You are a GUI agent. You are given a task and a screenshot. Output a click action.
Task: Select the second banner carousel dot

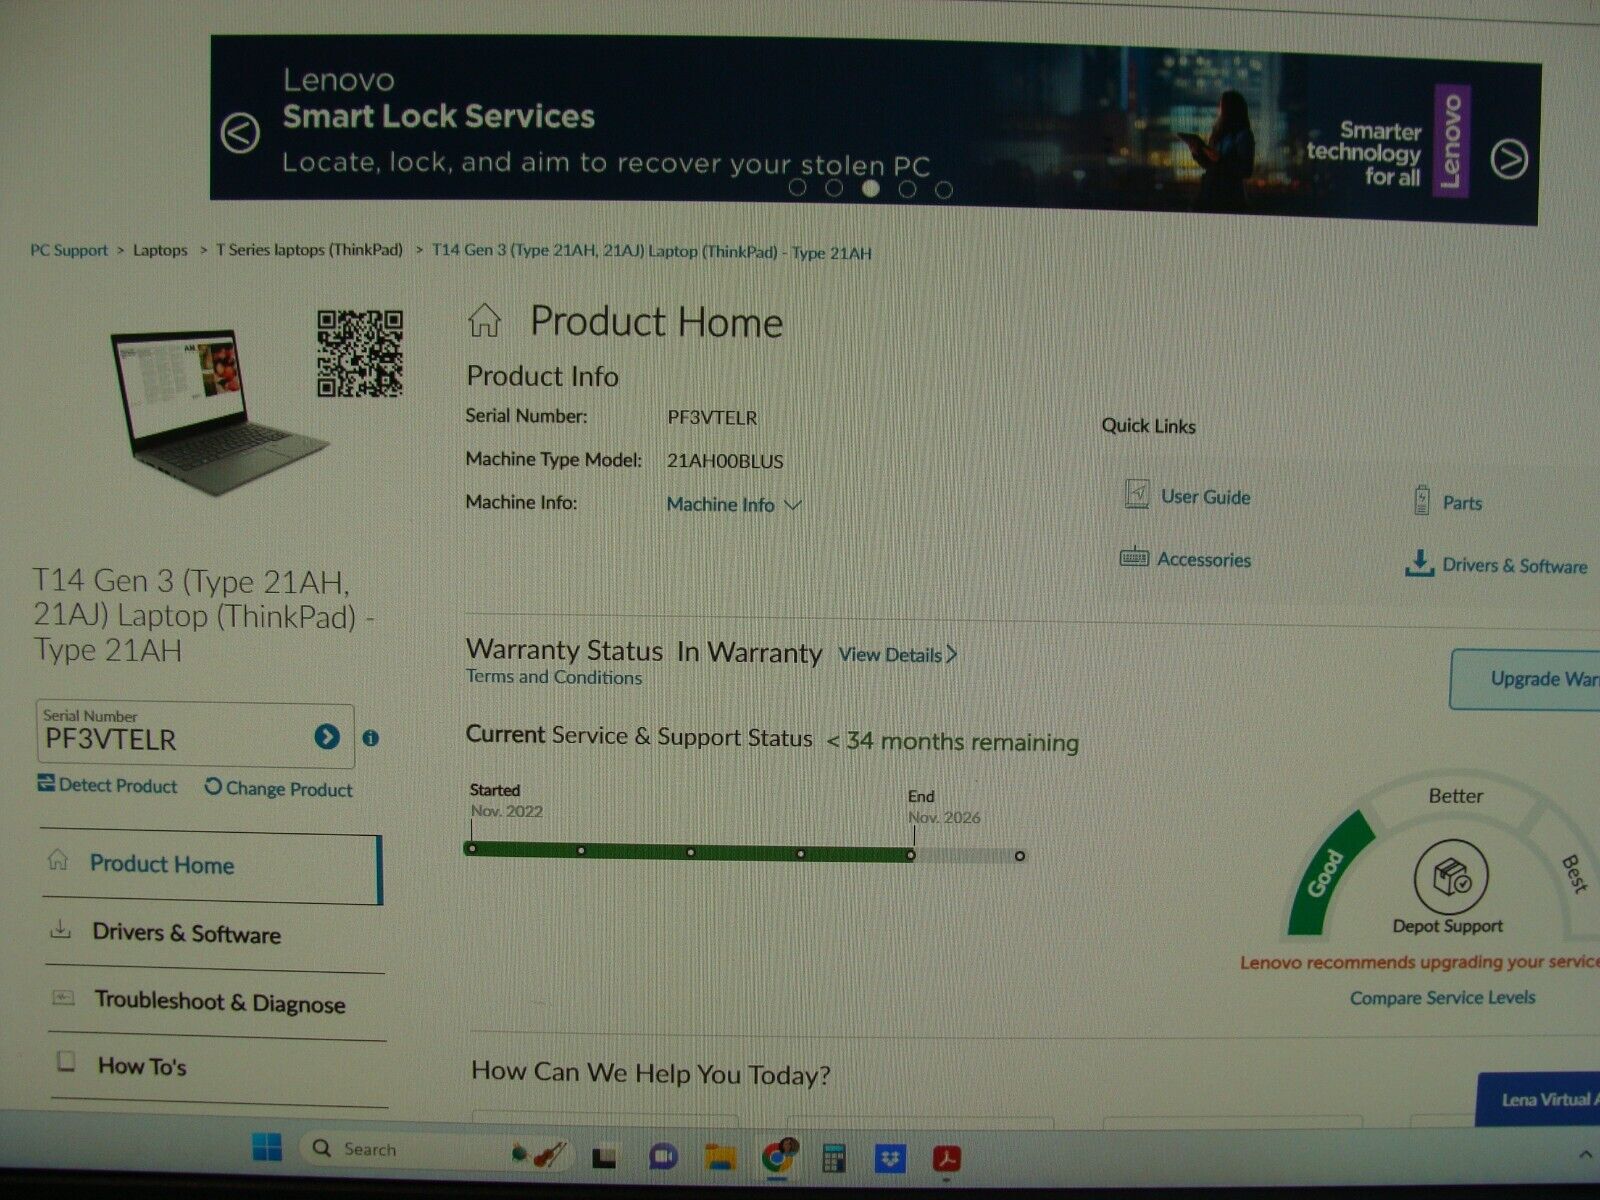click(834, 188)
